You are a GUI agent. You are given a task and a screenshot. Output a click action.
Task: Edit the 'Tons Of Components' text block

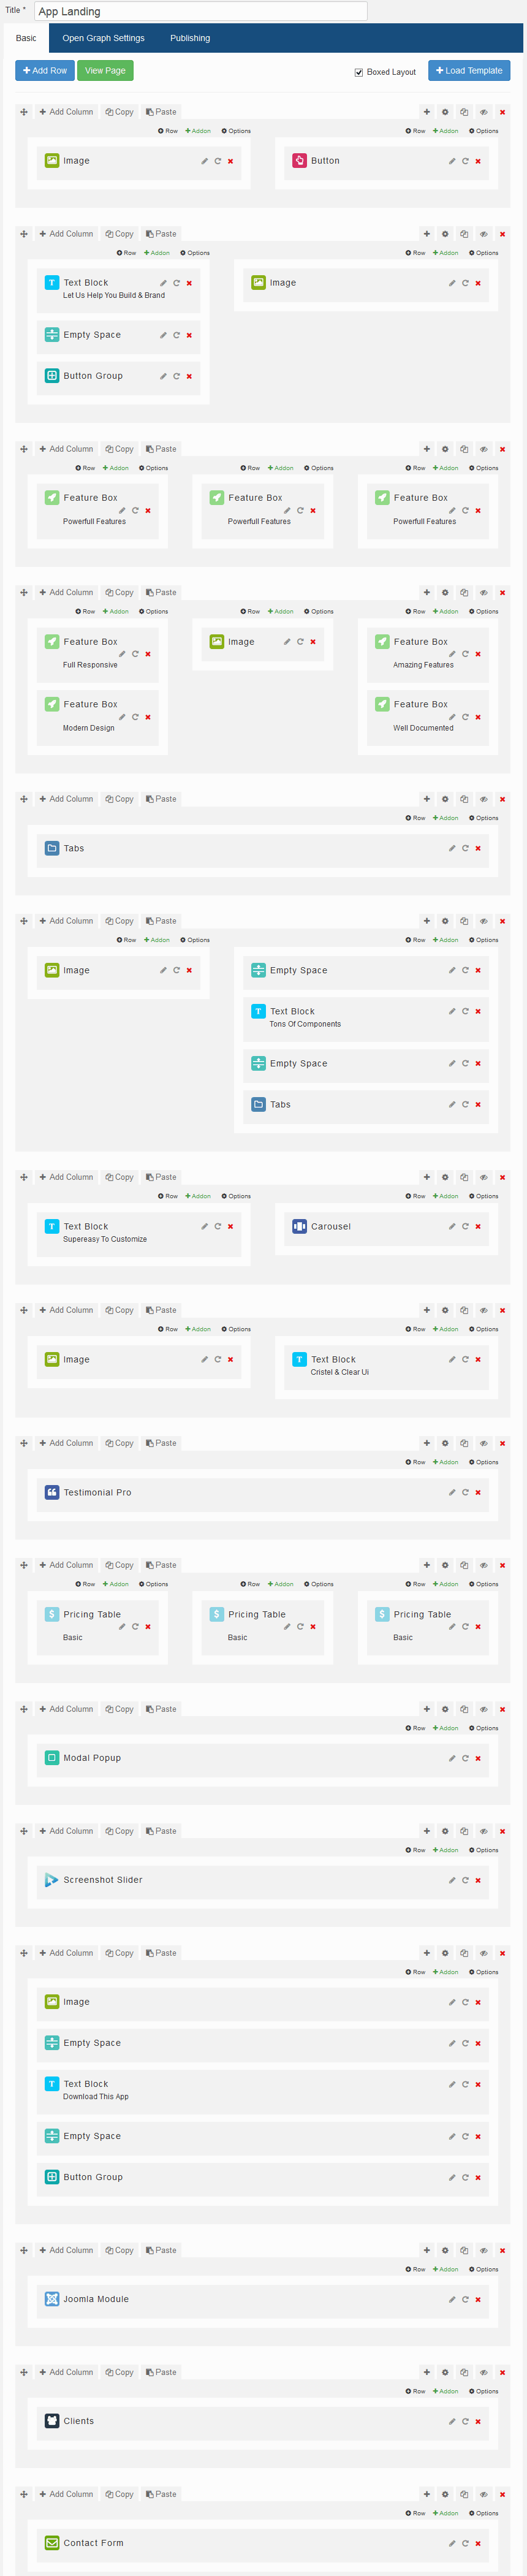pyautogui.click(x=452, y=1012)
